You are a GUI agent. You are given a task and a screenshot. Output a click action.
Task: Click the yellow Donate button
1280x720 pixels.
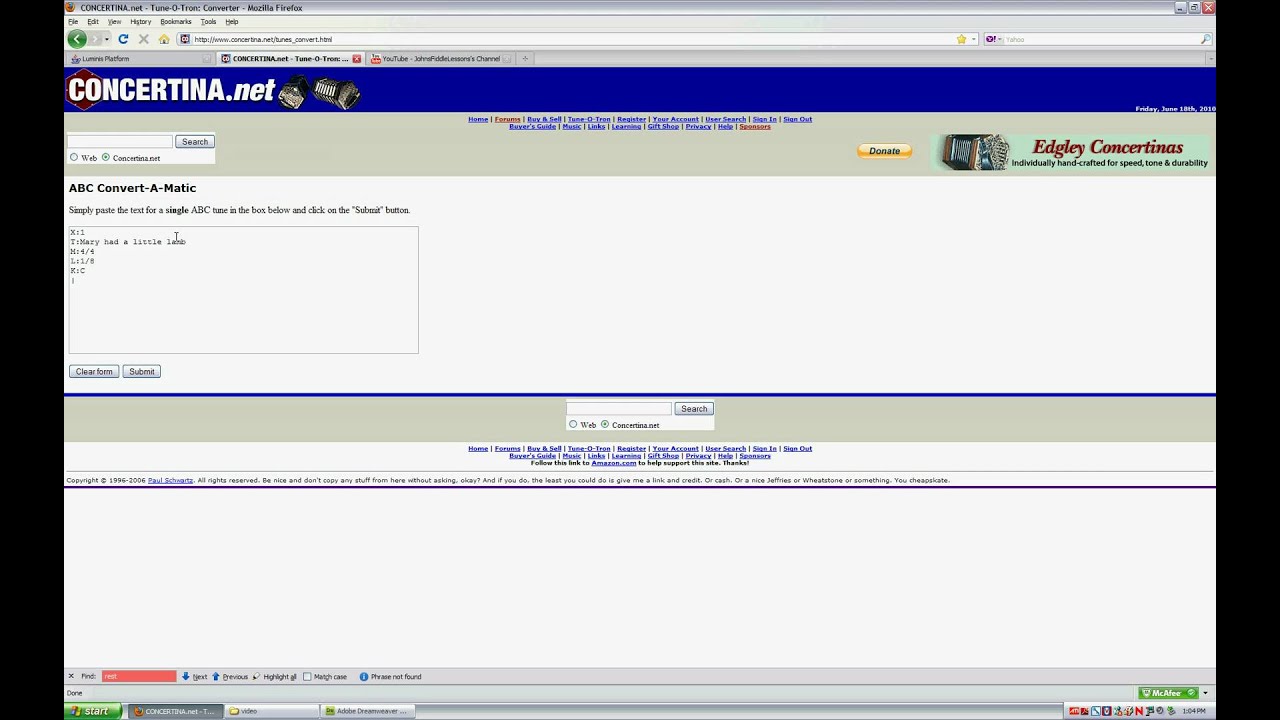tap(884, 151)
